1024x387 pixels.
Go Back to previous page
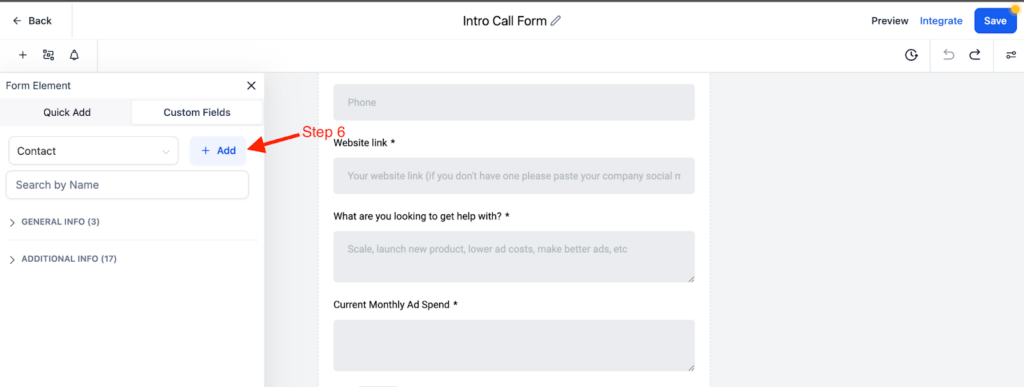32,21
